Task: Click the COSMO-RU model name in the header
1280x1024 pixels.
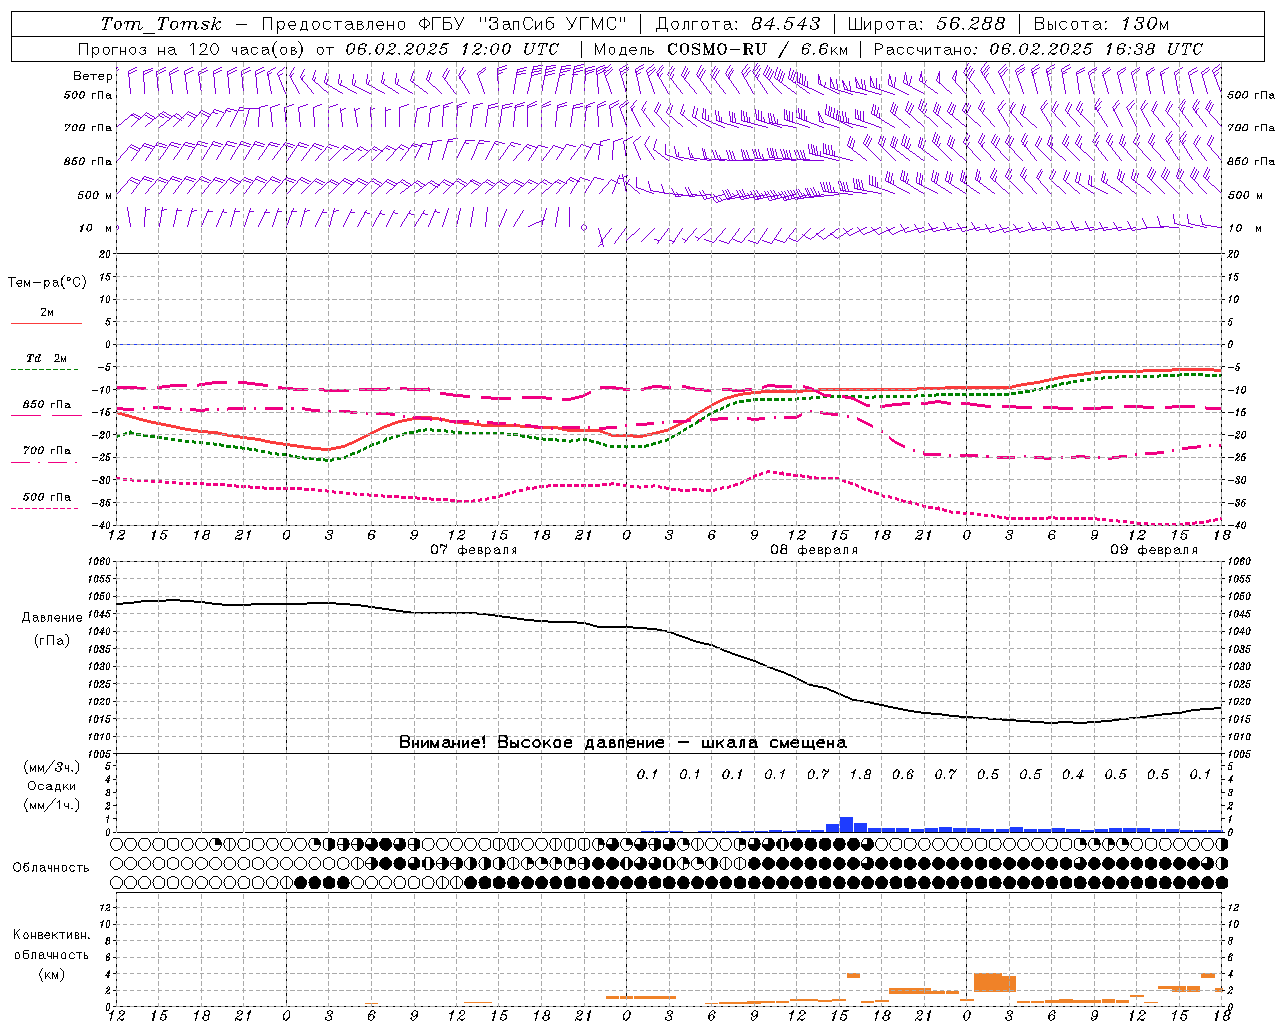Action: (717, 49)
